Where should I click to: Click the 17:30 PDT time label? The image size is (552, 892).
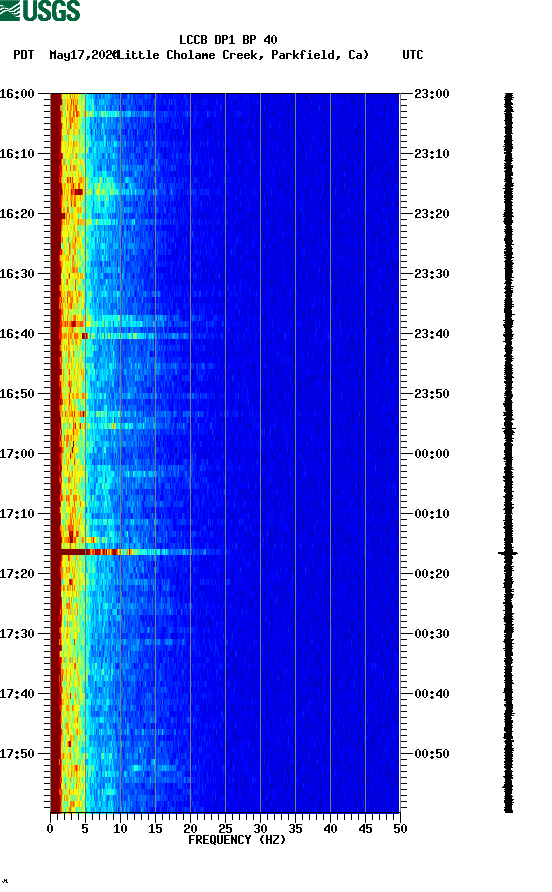[17, 634]
